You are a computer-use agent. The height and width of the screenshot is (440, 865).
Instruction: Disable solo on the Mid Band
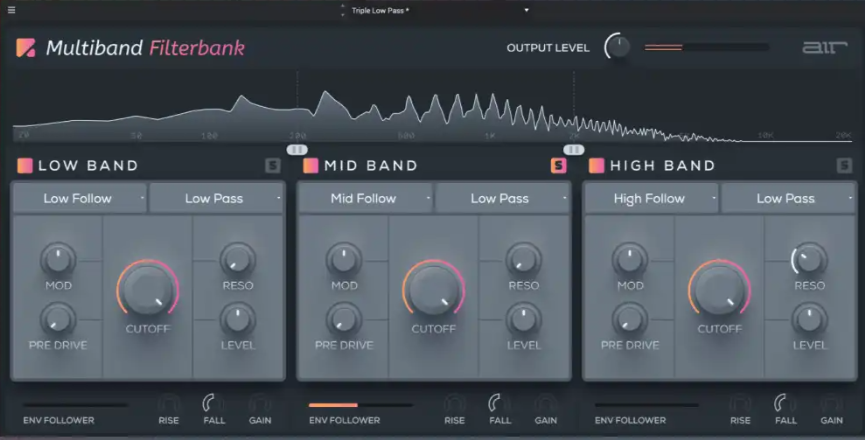point(558,165)
